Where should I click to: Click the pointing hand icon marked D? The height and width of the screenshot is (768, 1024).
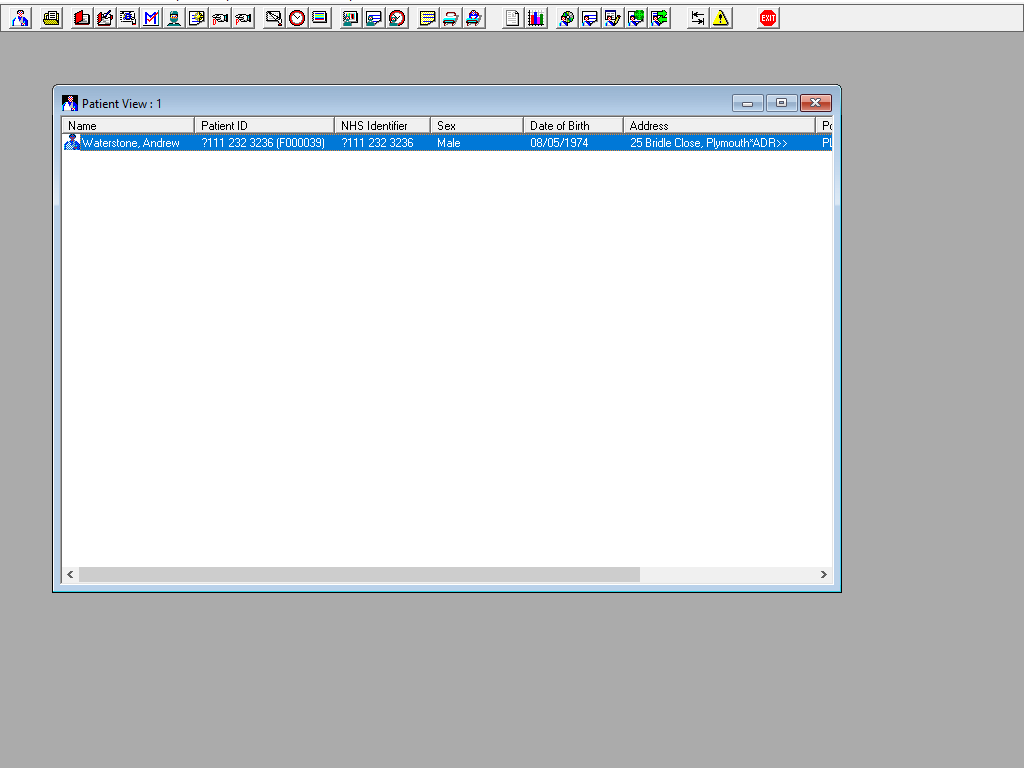220,18
